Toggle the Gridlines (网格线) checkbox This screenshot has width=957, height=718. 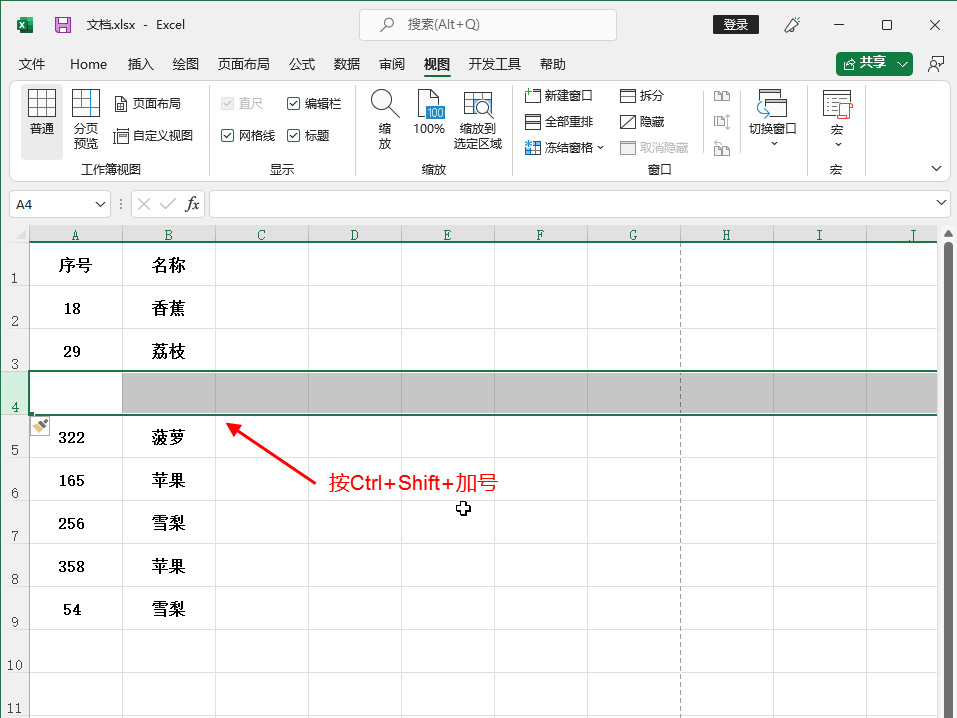pyautogui.click(x=227, y=136)
